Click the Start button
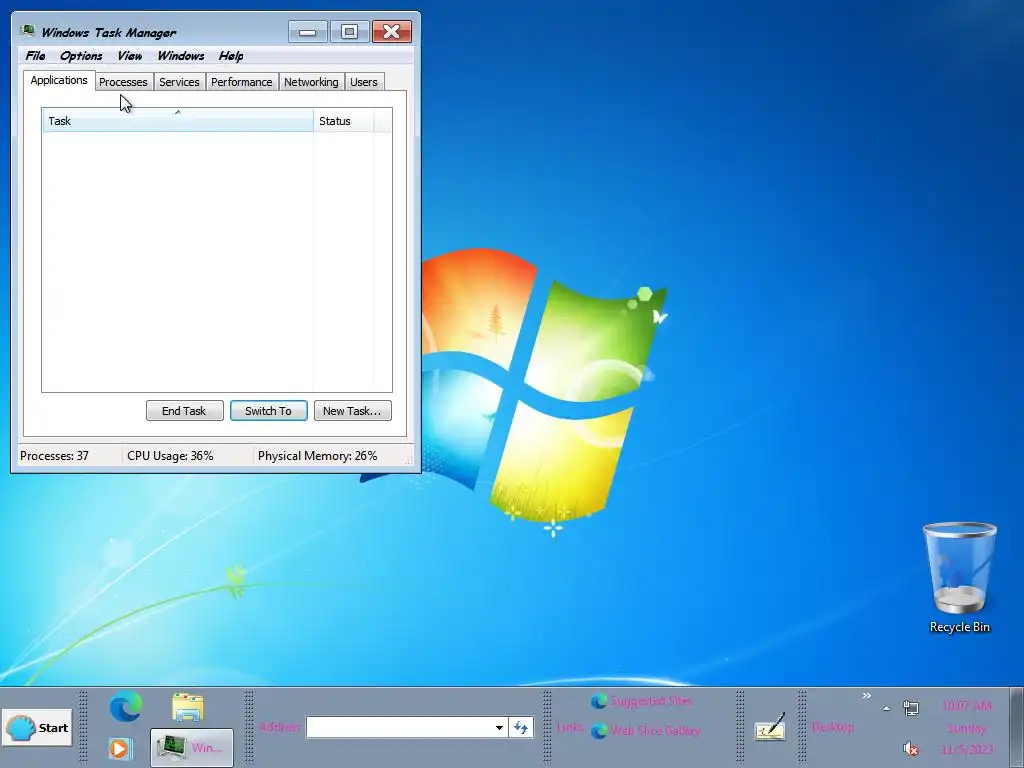1024x768 pixels. coord(37,728)
